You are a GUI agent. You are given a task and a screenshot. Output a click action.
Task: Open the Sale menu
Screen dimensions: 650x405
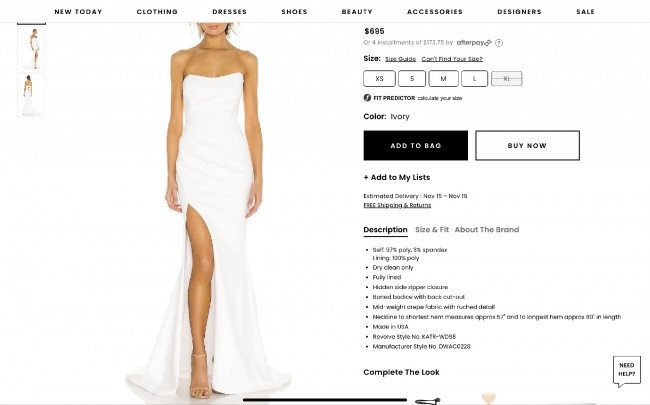[x=585, y=12]
